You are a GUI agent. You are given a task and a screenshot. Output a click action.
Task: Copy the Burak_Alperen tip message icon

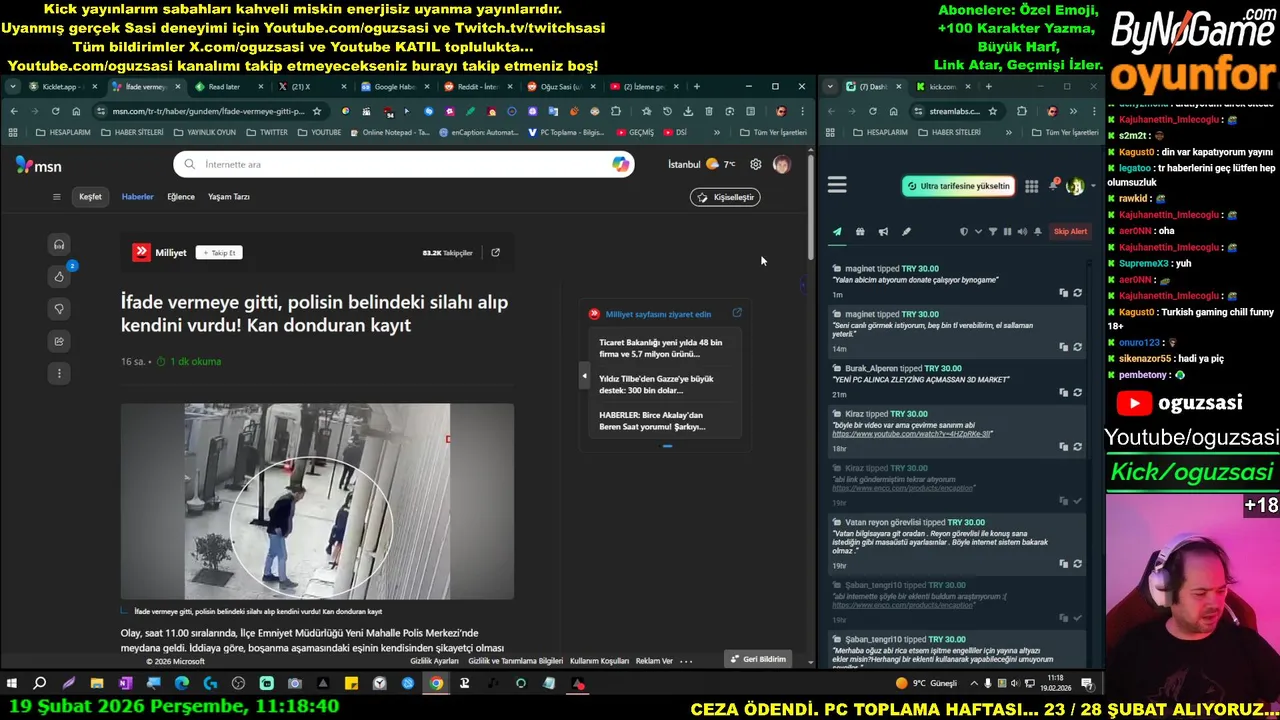[x=1063, y=393]
